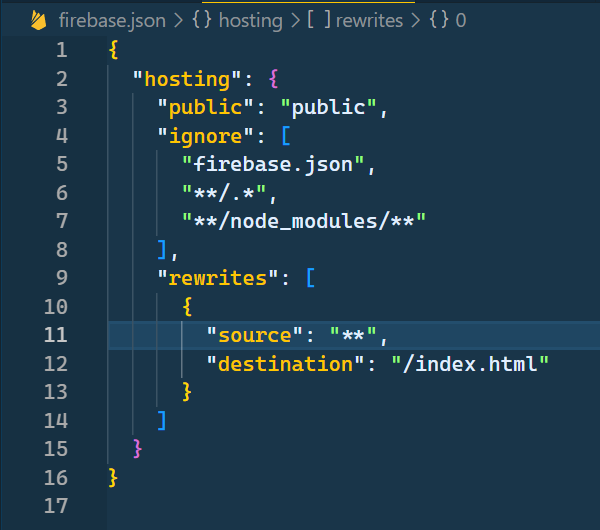This screenshot has width=600, height=530.
Task: Click the "destination" key on line 12
Action: (285, 364)
